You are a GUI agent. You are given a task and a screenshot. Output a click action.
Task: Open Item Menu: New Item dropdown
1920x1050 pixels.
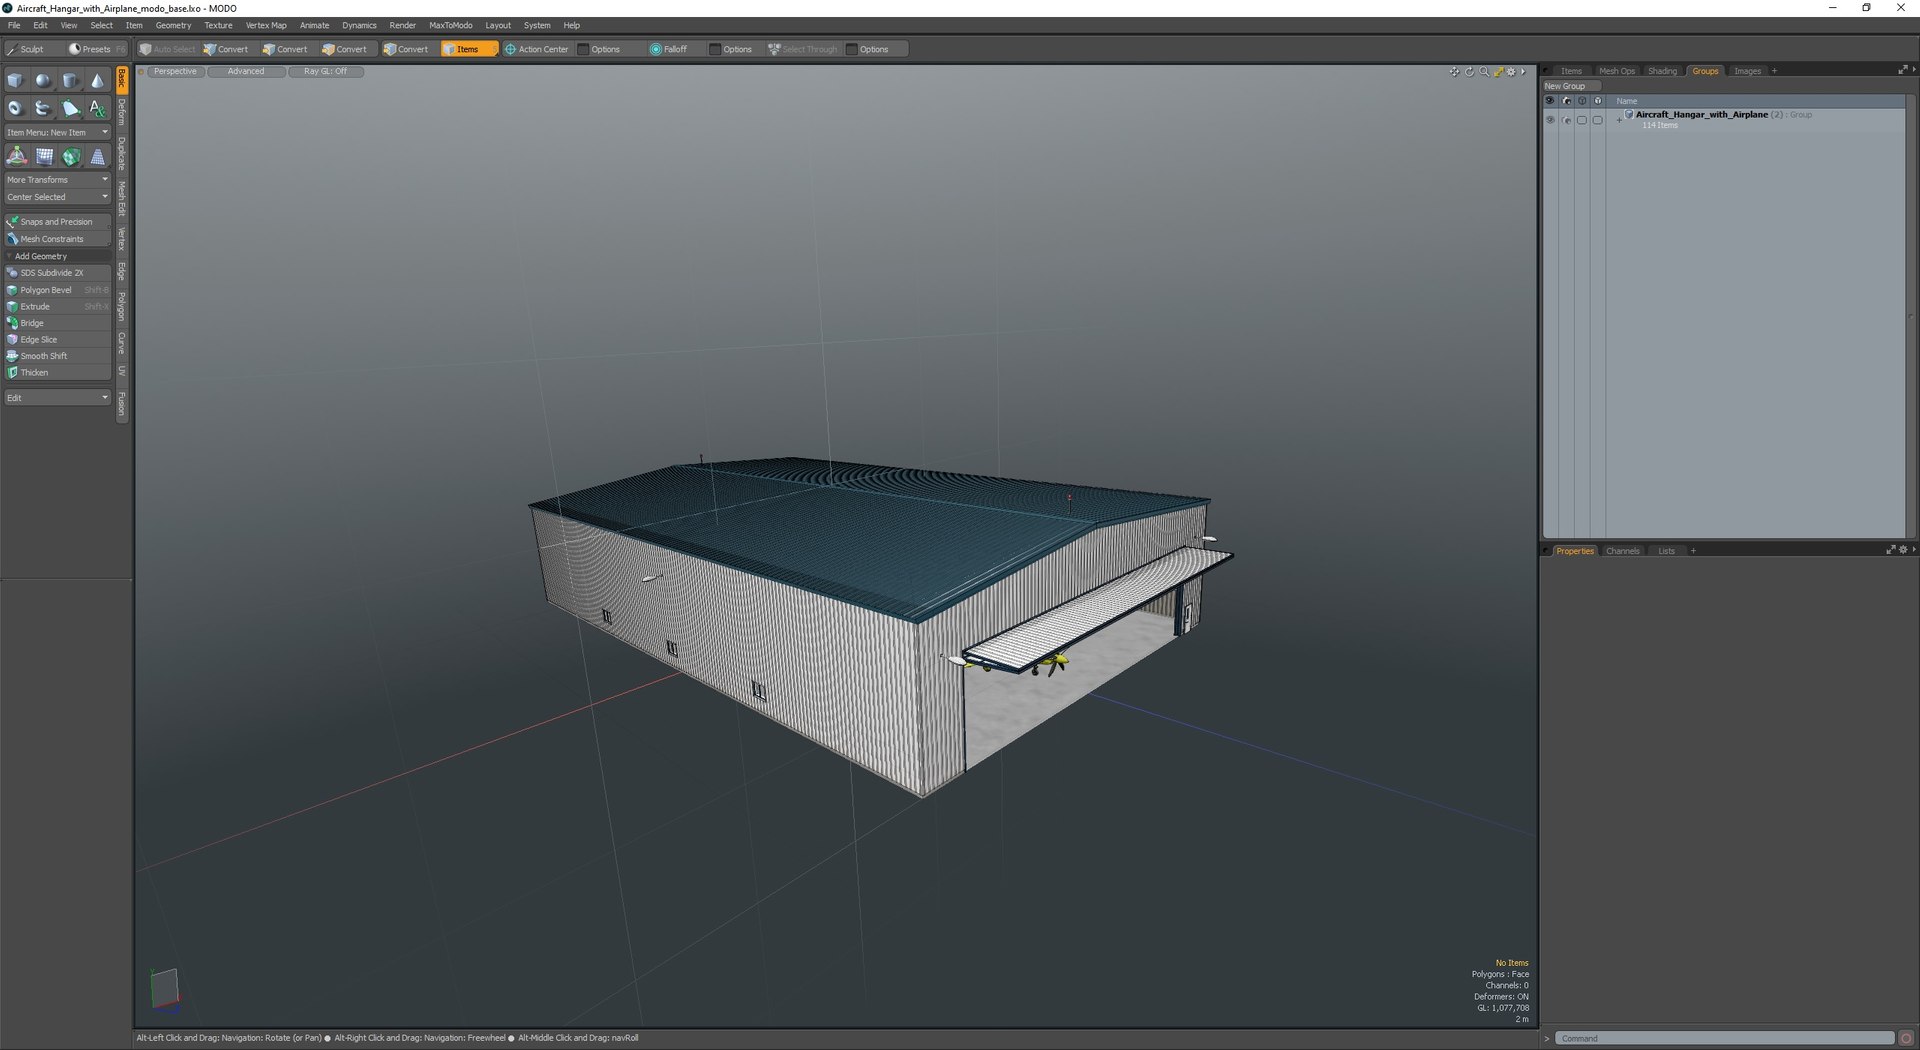tap(57, 133)
